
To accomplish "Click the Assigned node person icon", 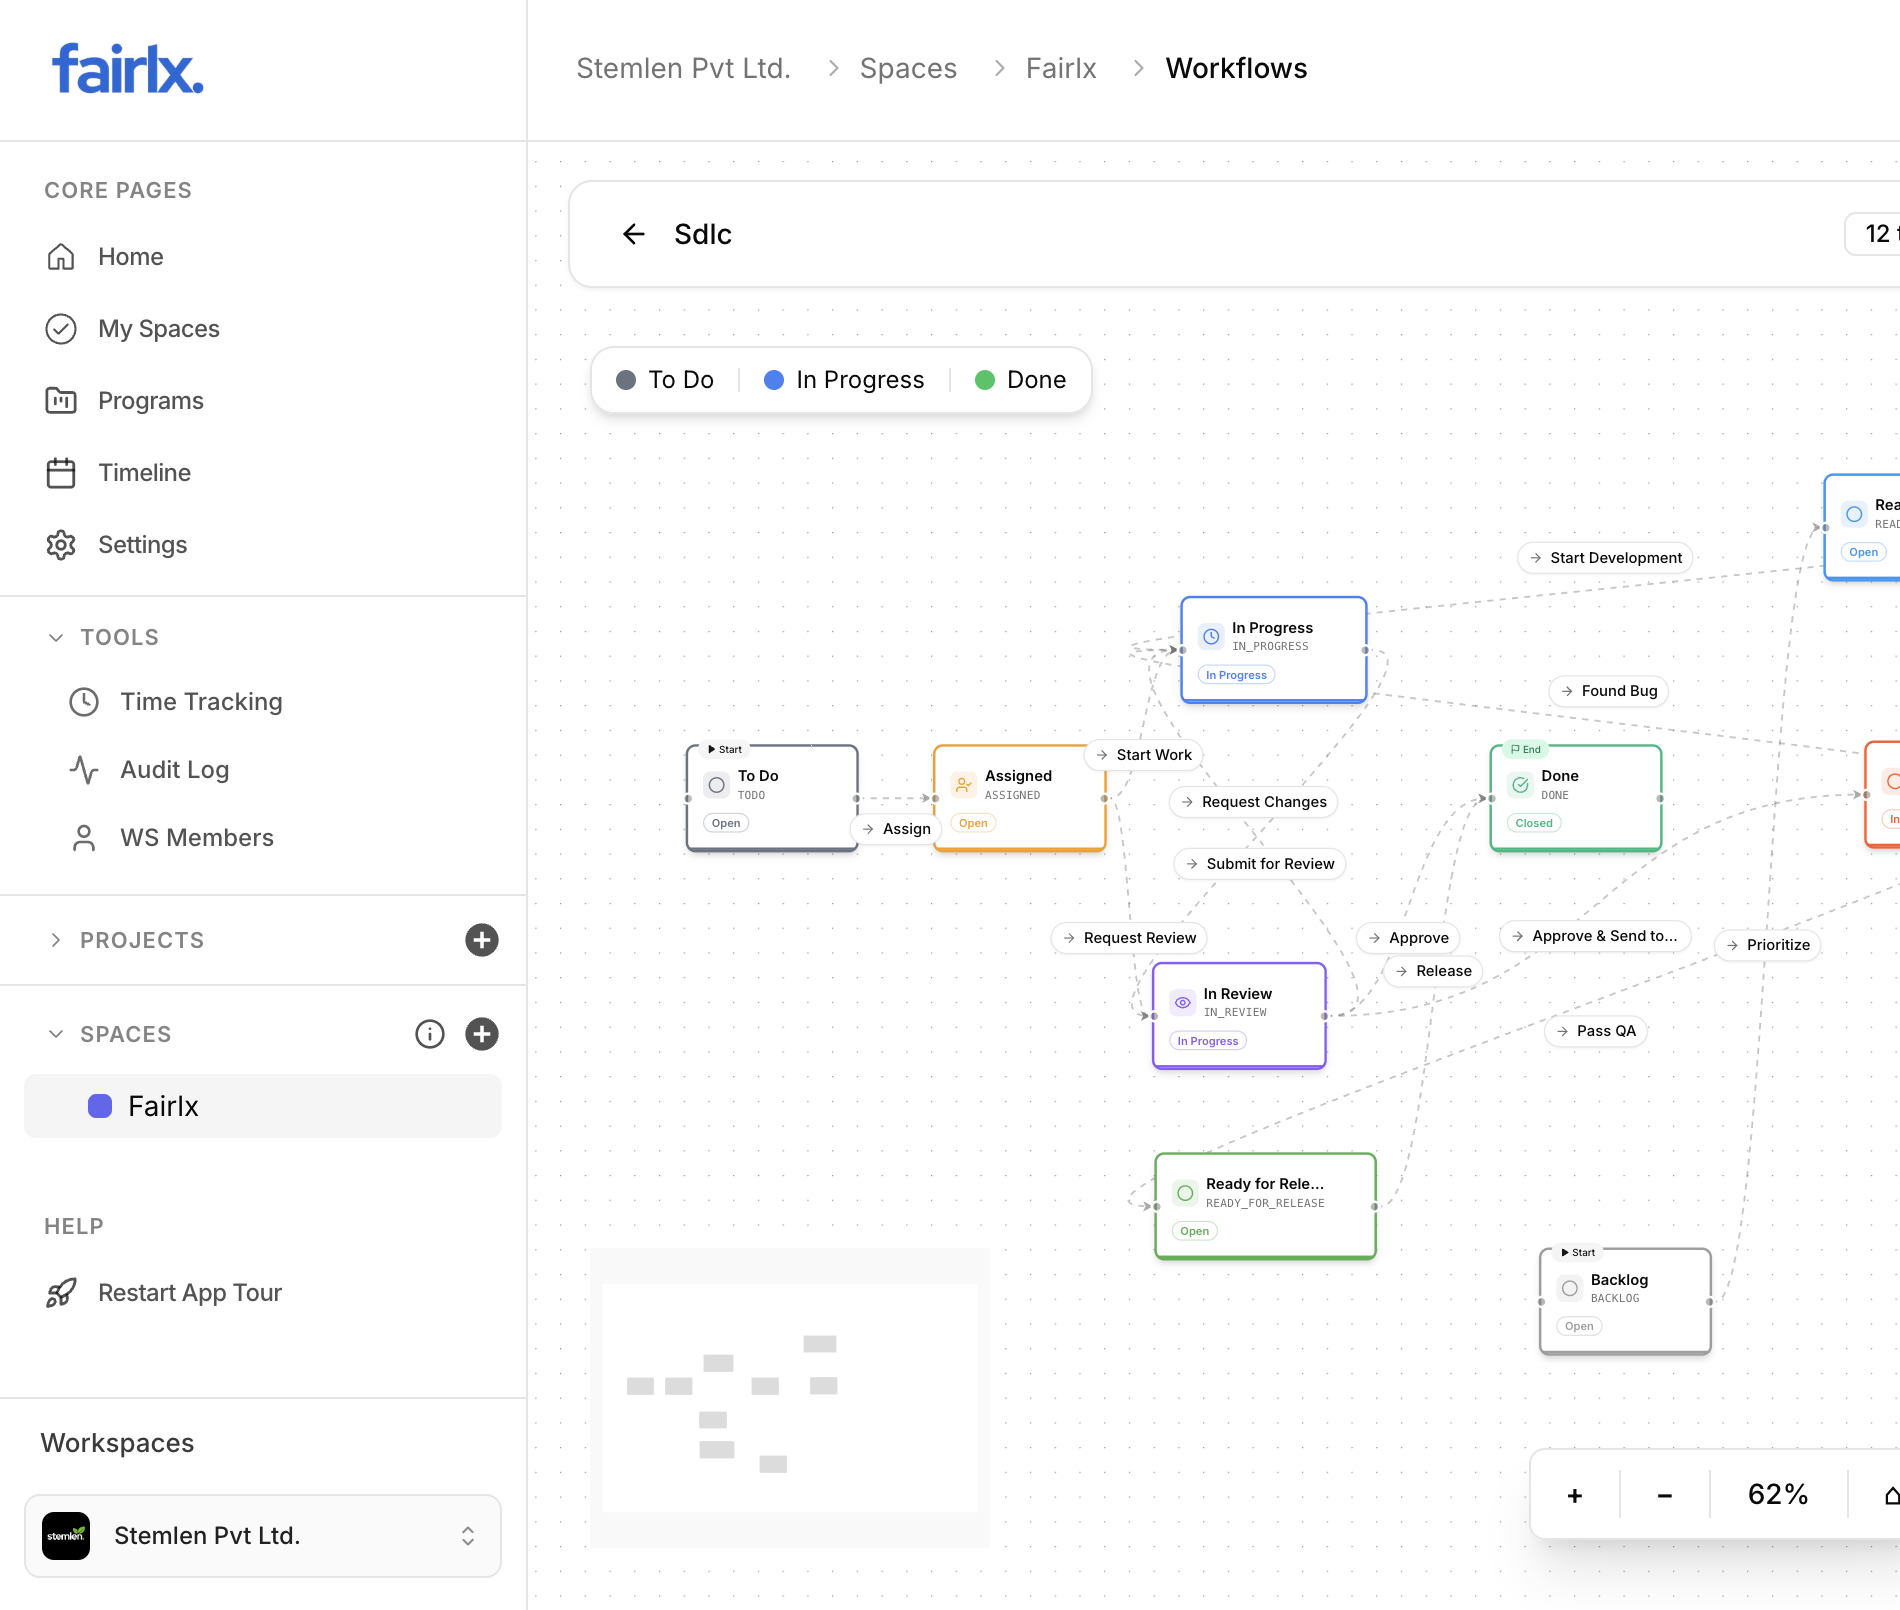I will [963, 785].
